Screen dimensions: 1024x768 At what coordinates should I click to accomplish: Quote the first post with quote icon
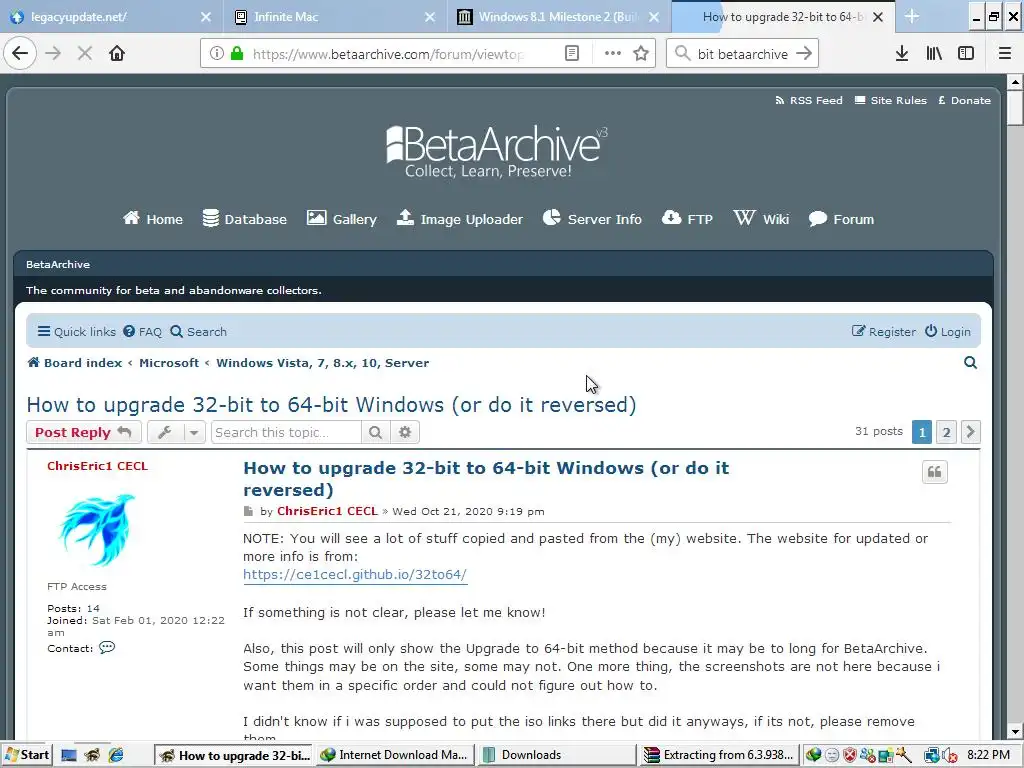pyautogui.click(x=935, y=472)
